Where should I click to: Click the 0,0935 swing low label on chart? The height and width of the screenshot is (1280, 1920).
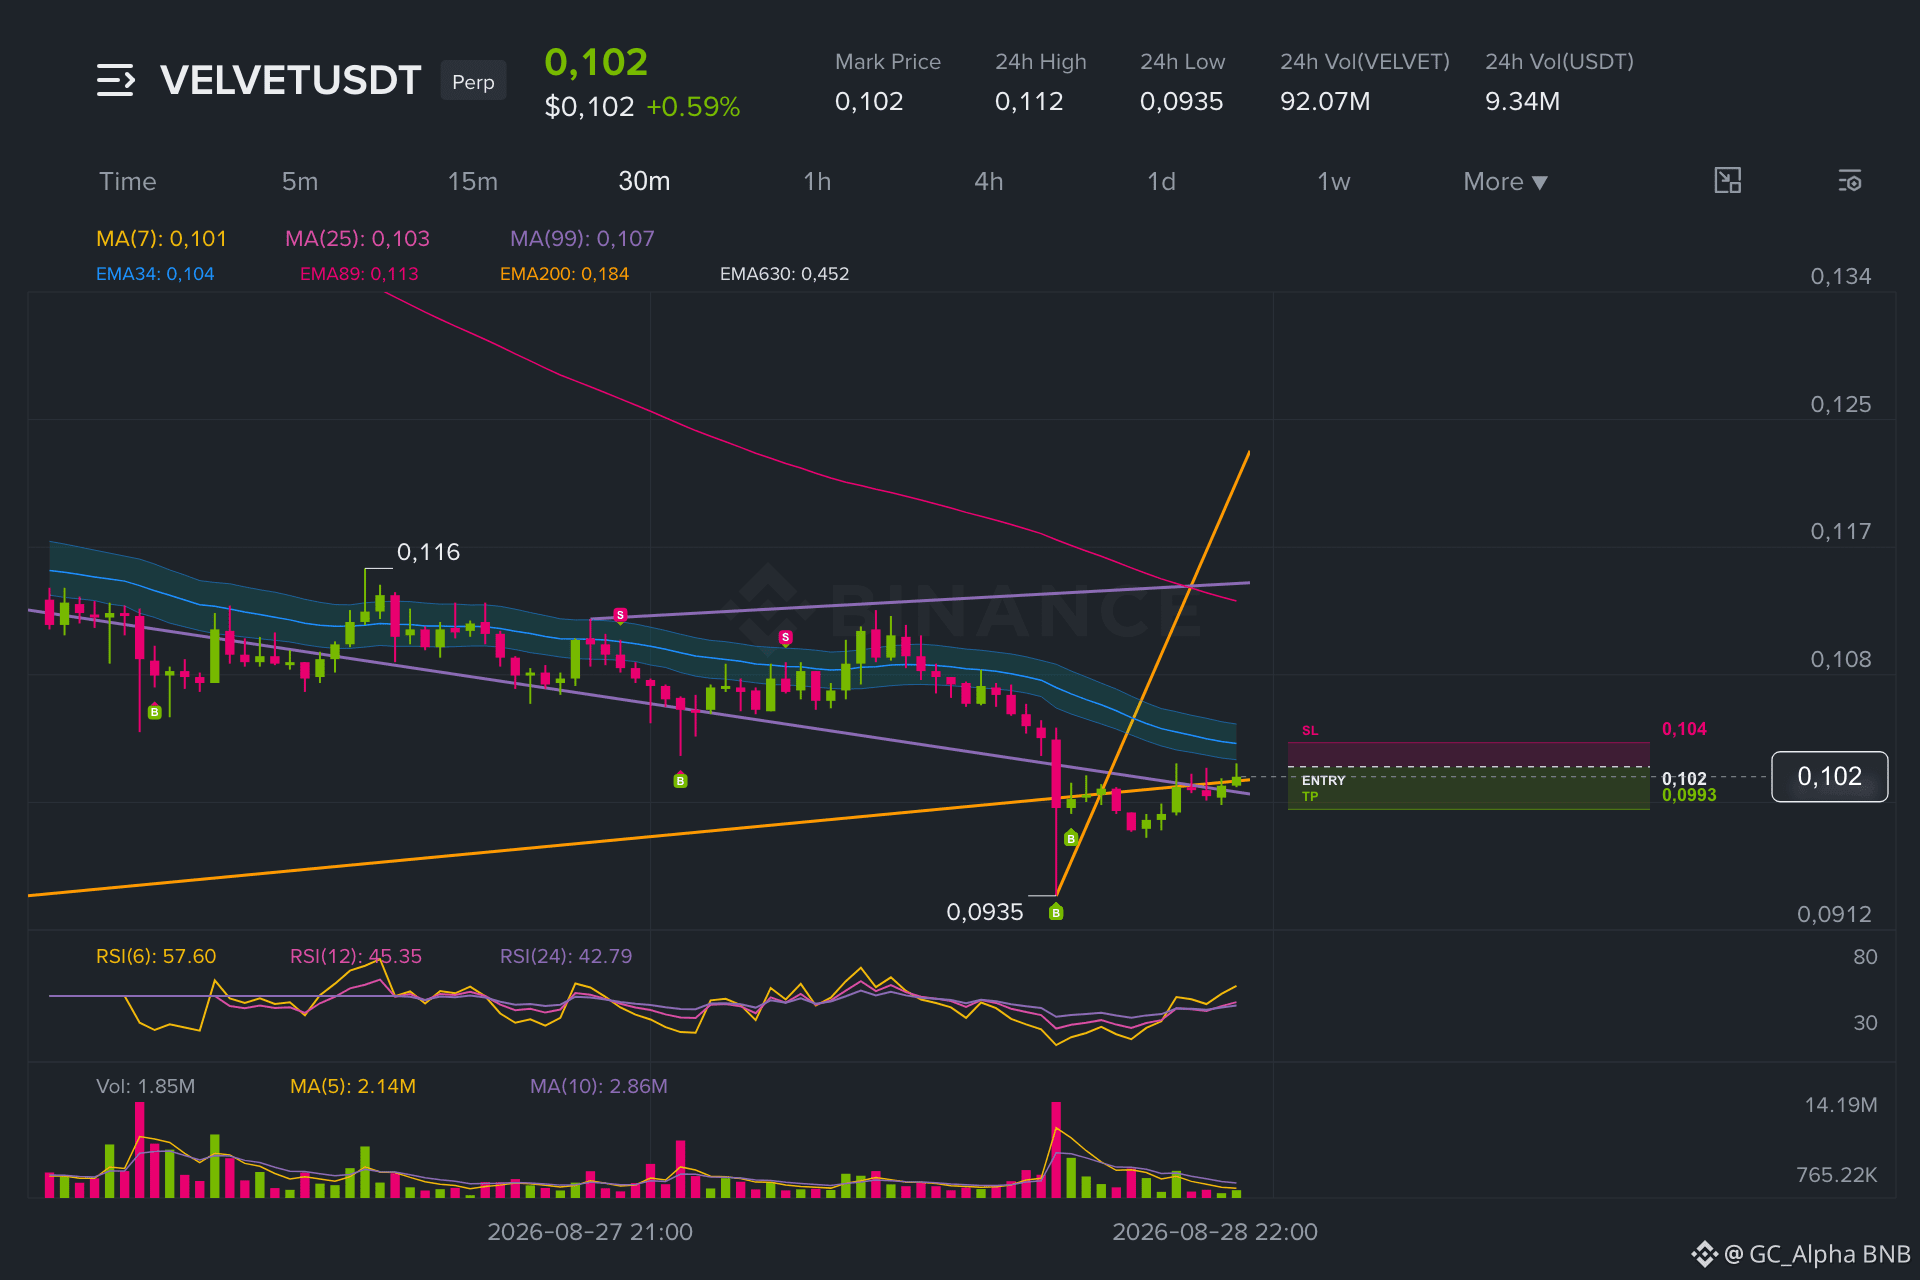[985, 912]
